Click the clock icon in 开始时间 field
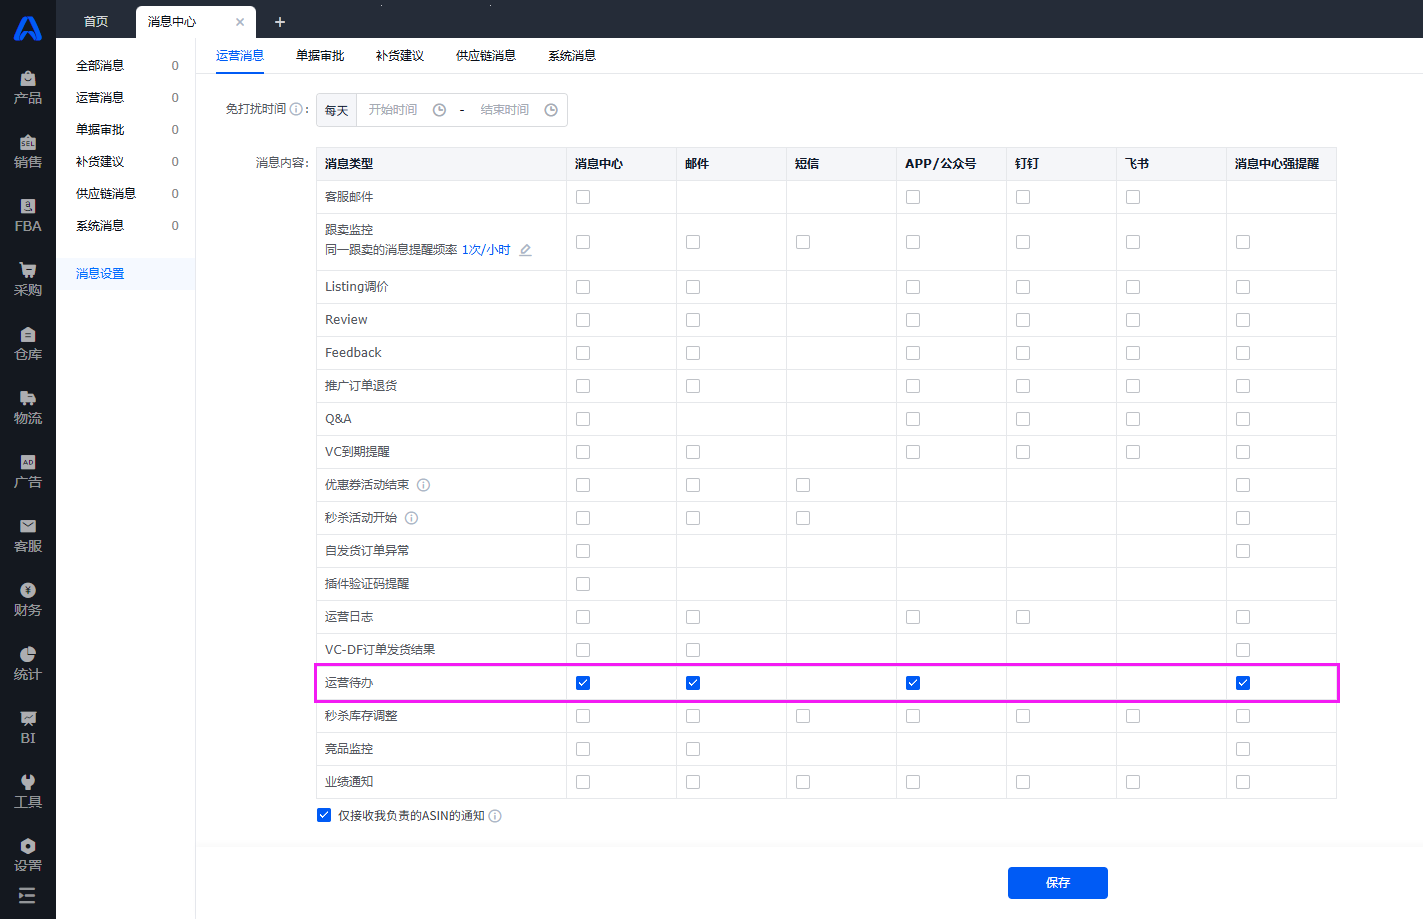The height and width of the screenshot is (919, 1423). tap(439, 110)
